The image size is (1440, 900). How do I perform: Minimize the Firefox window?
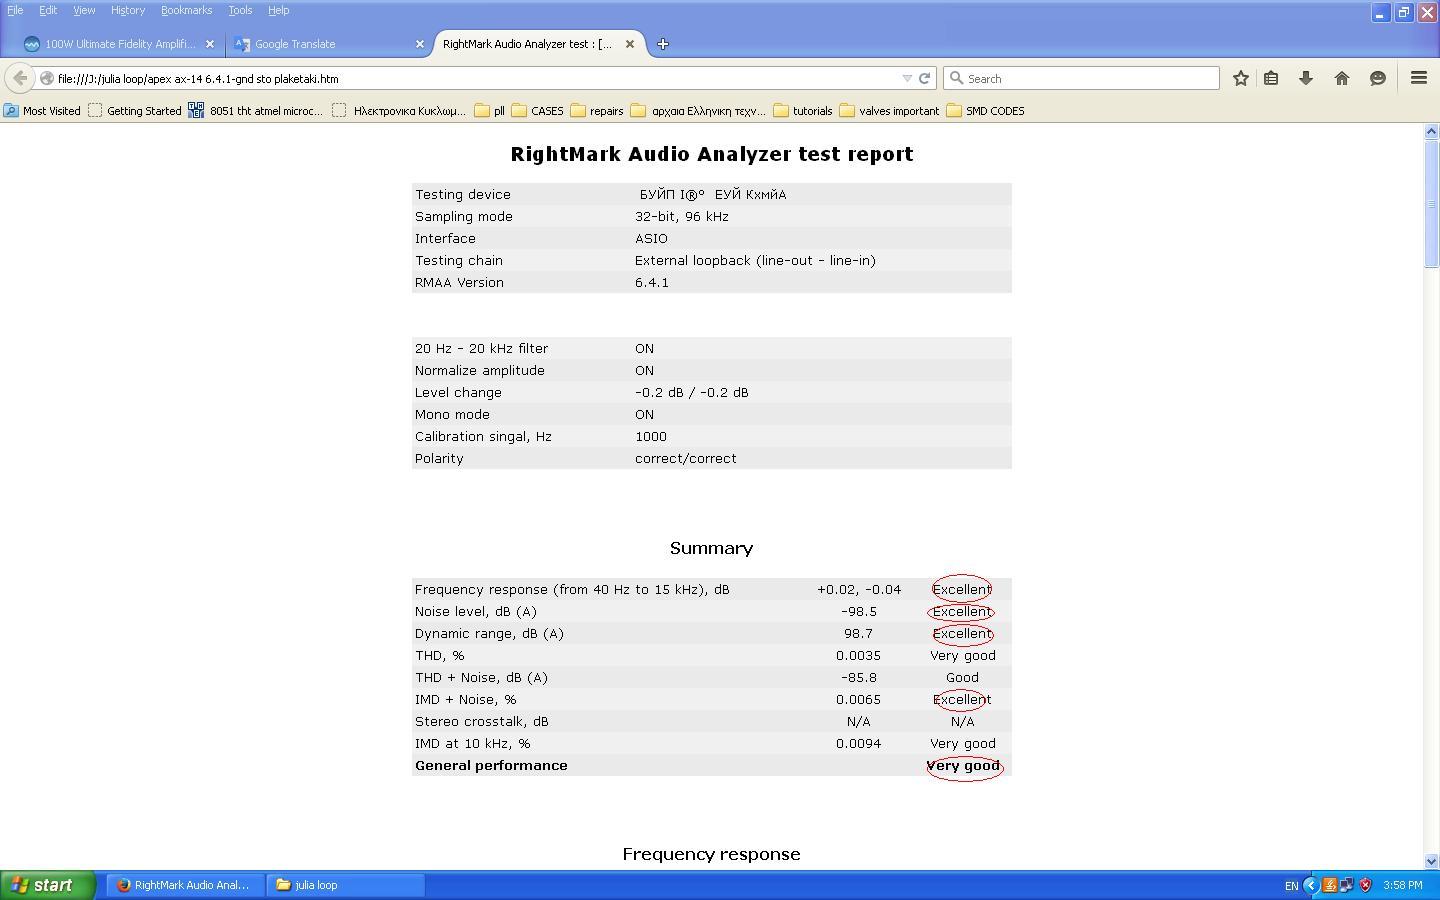point(1380,13)
